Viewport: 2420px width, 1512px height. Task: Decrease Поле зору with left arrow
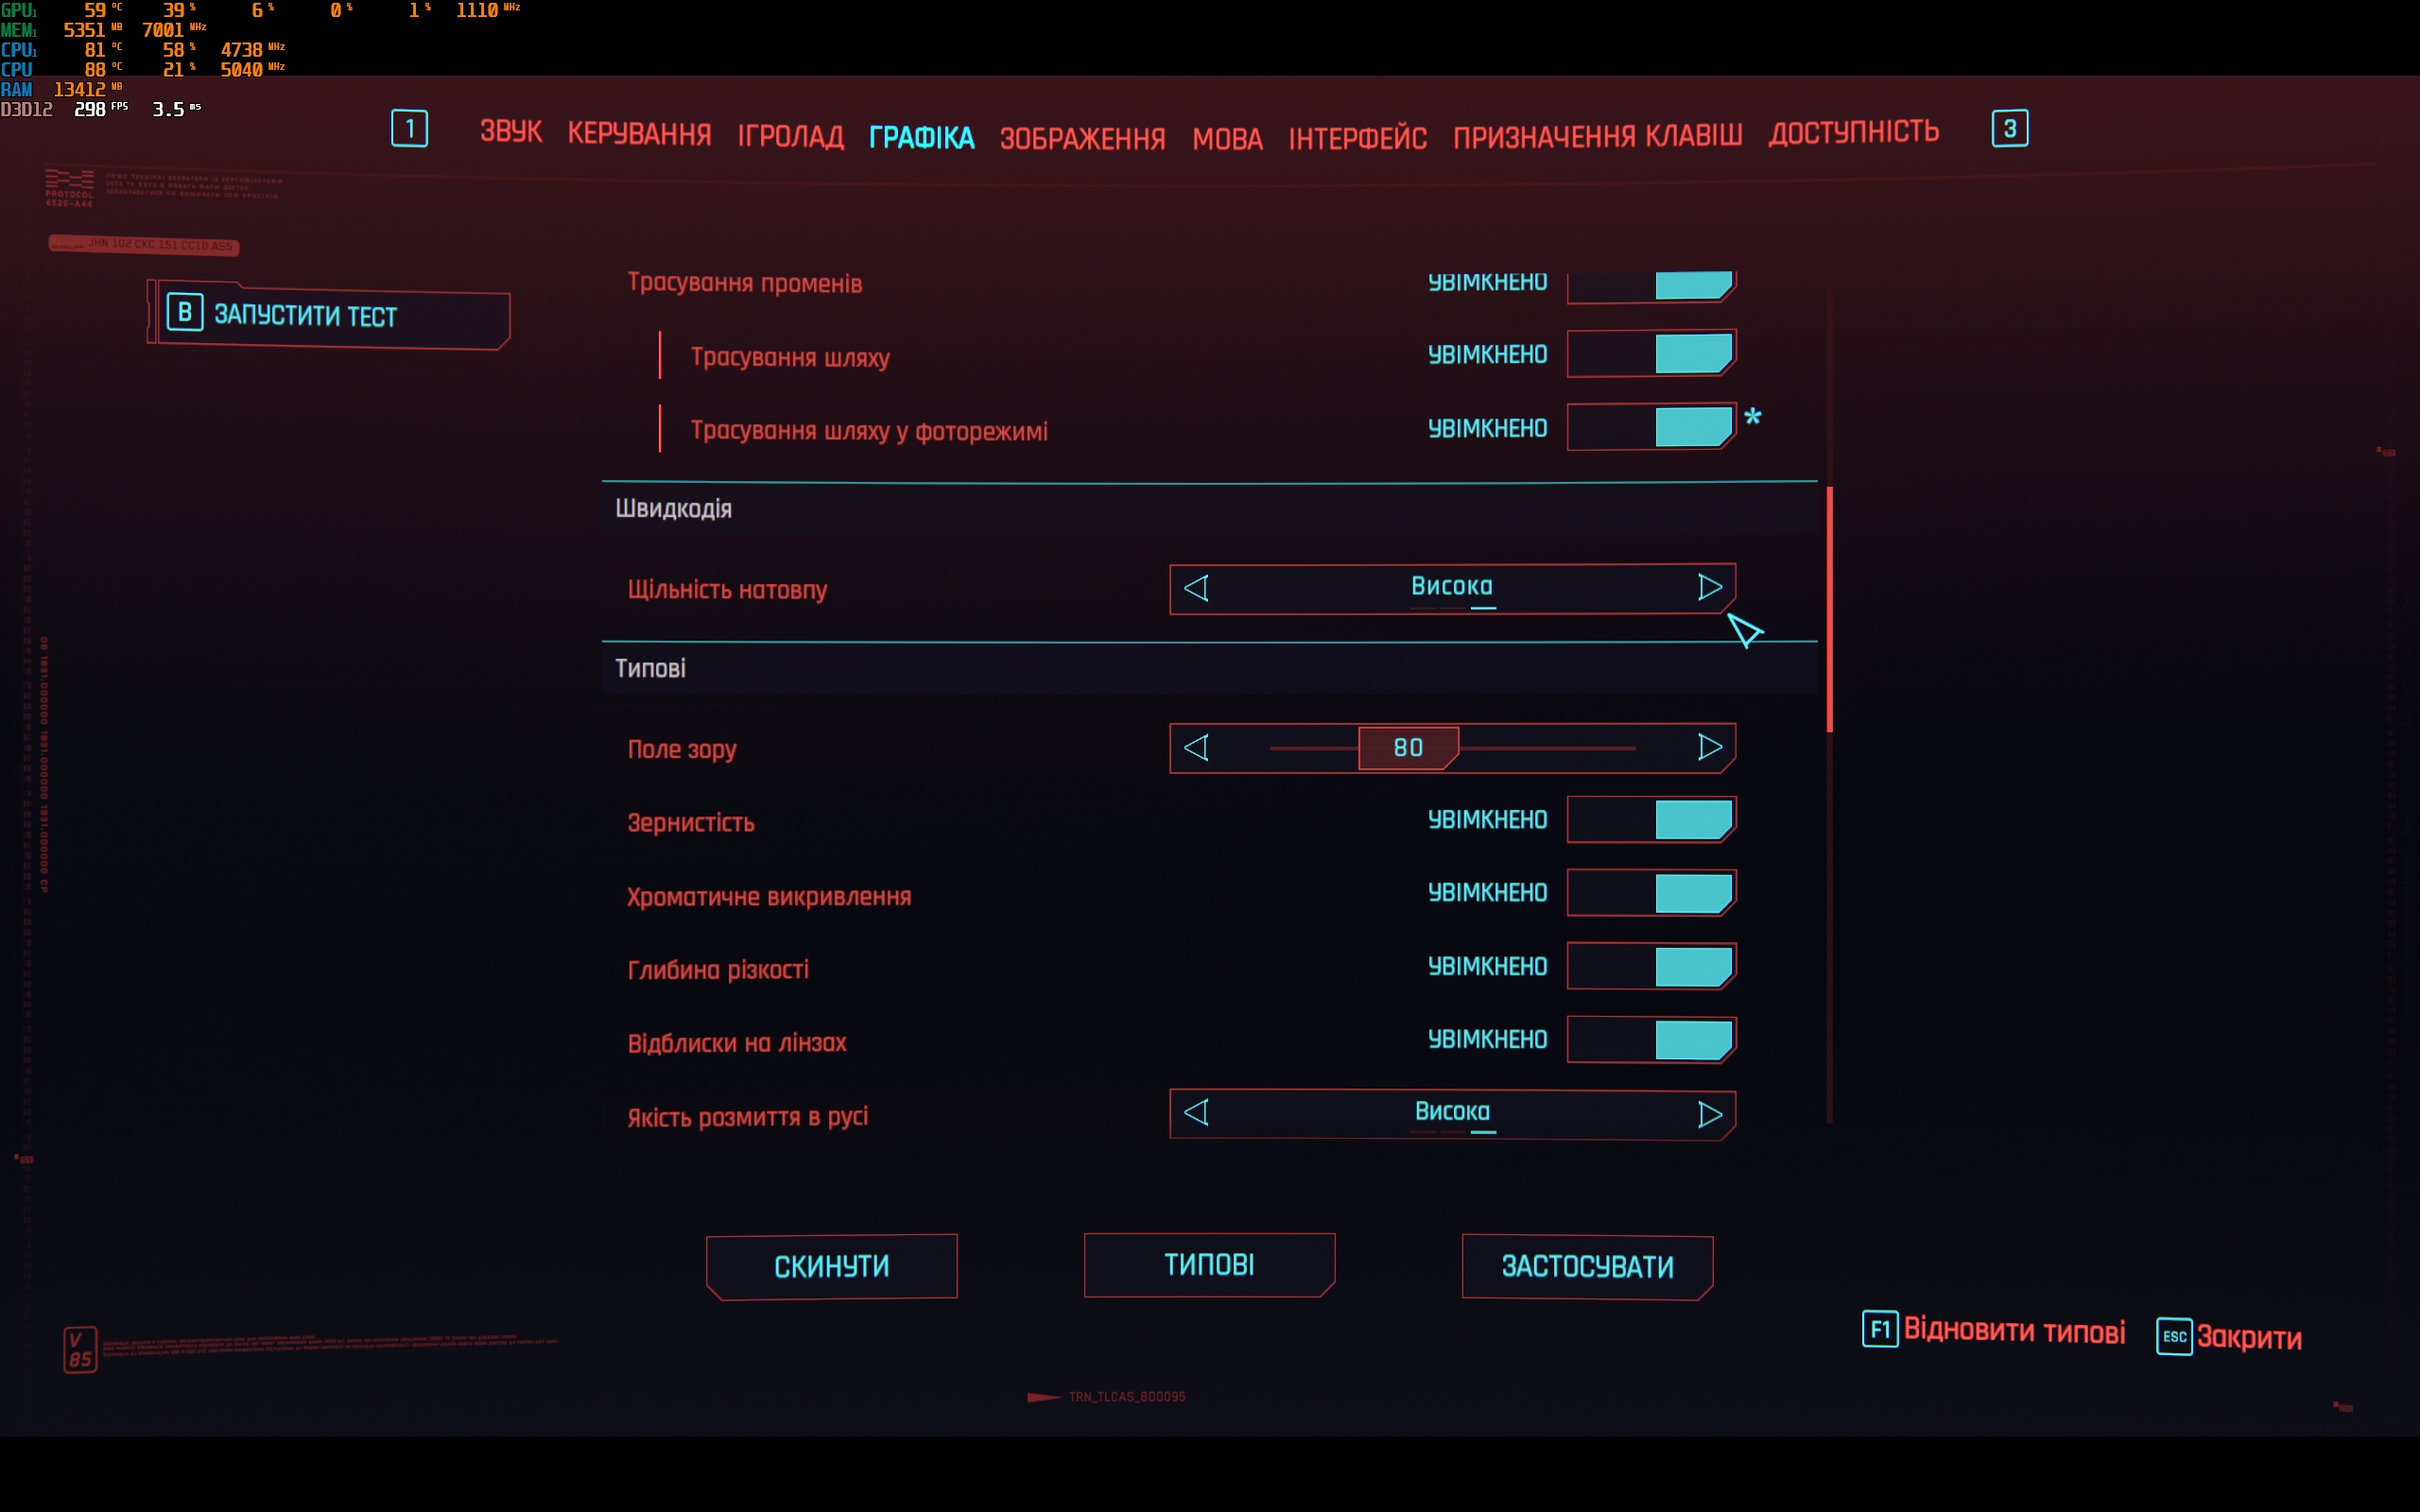point(1197,748)
